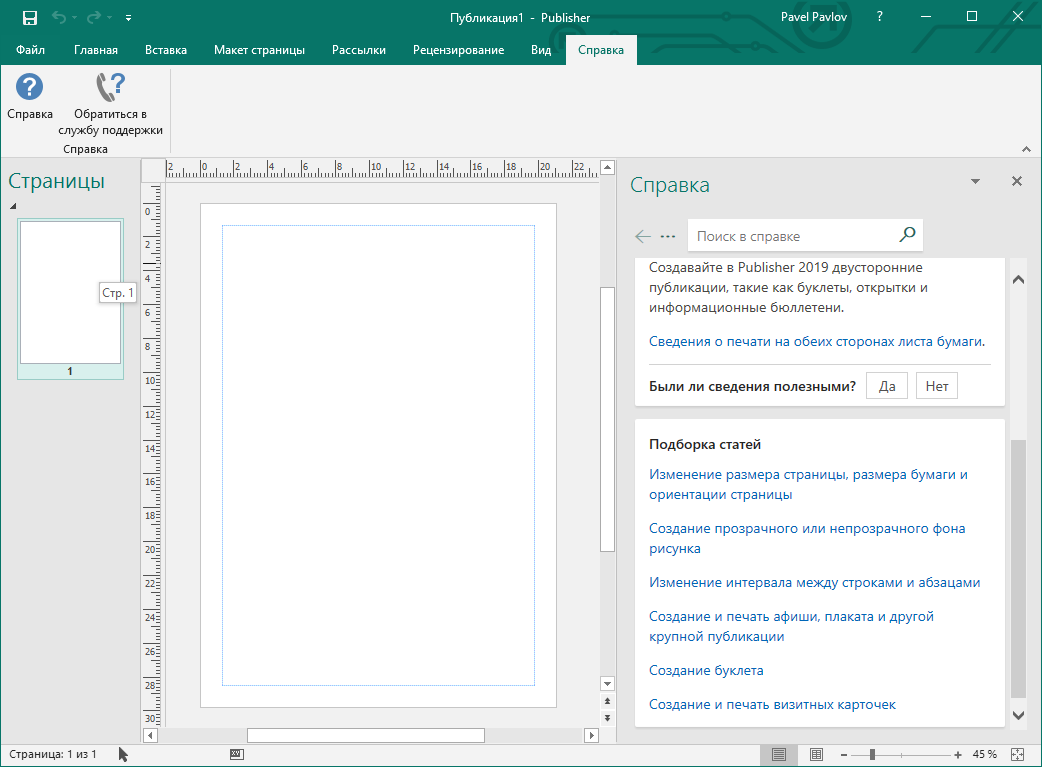Collapse the ribbon with the chevron
The image size is (1042, 767).
coord(1027,149)
